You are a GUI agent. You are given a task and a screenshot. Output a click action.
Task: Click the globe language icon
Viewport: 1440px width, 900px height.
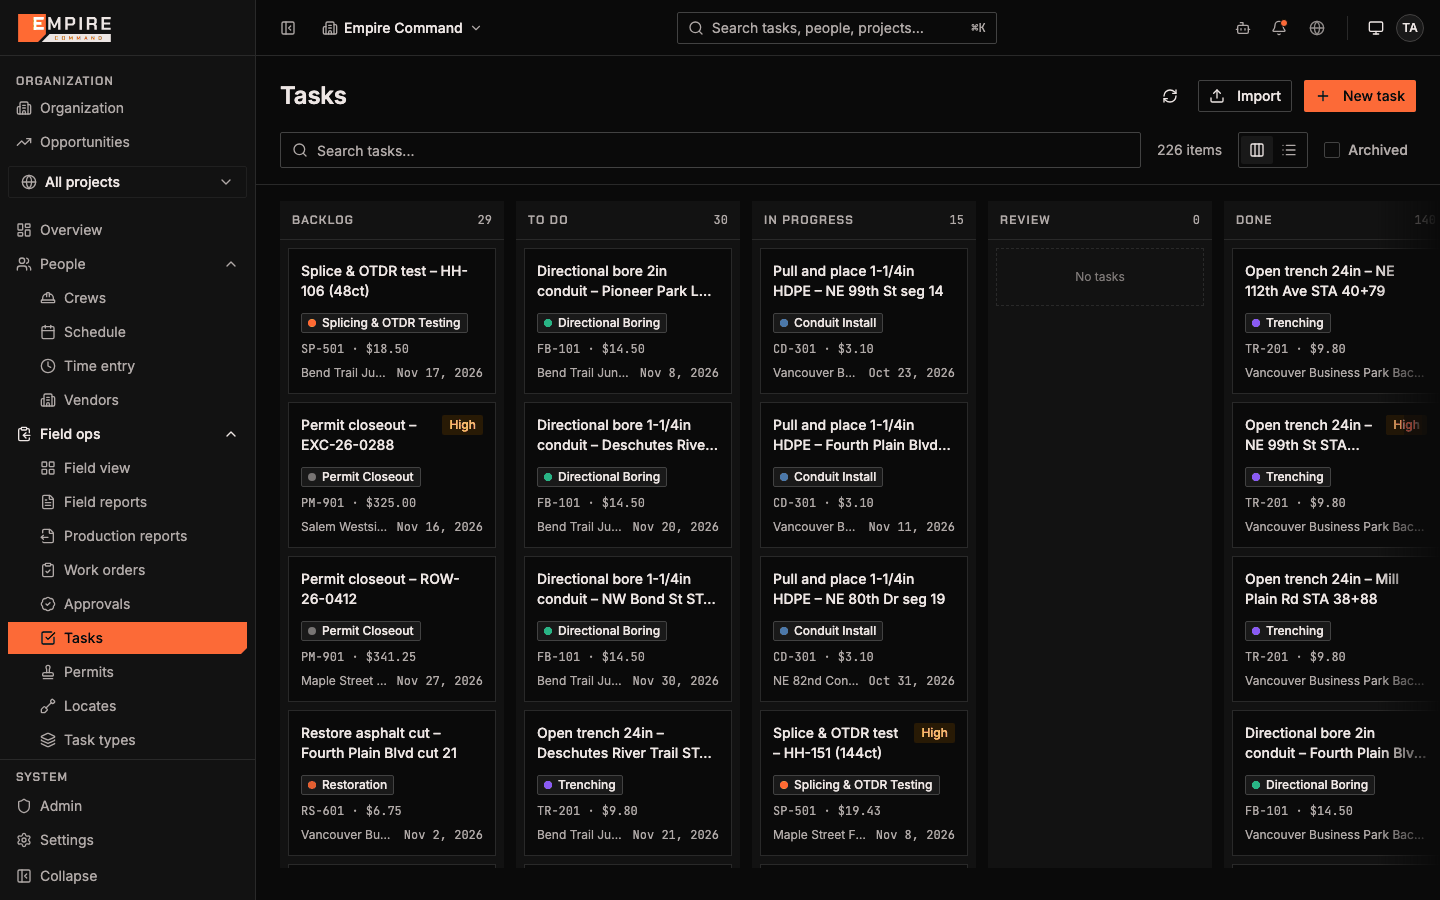pos(1317,28)
